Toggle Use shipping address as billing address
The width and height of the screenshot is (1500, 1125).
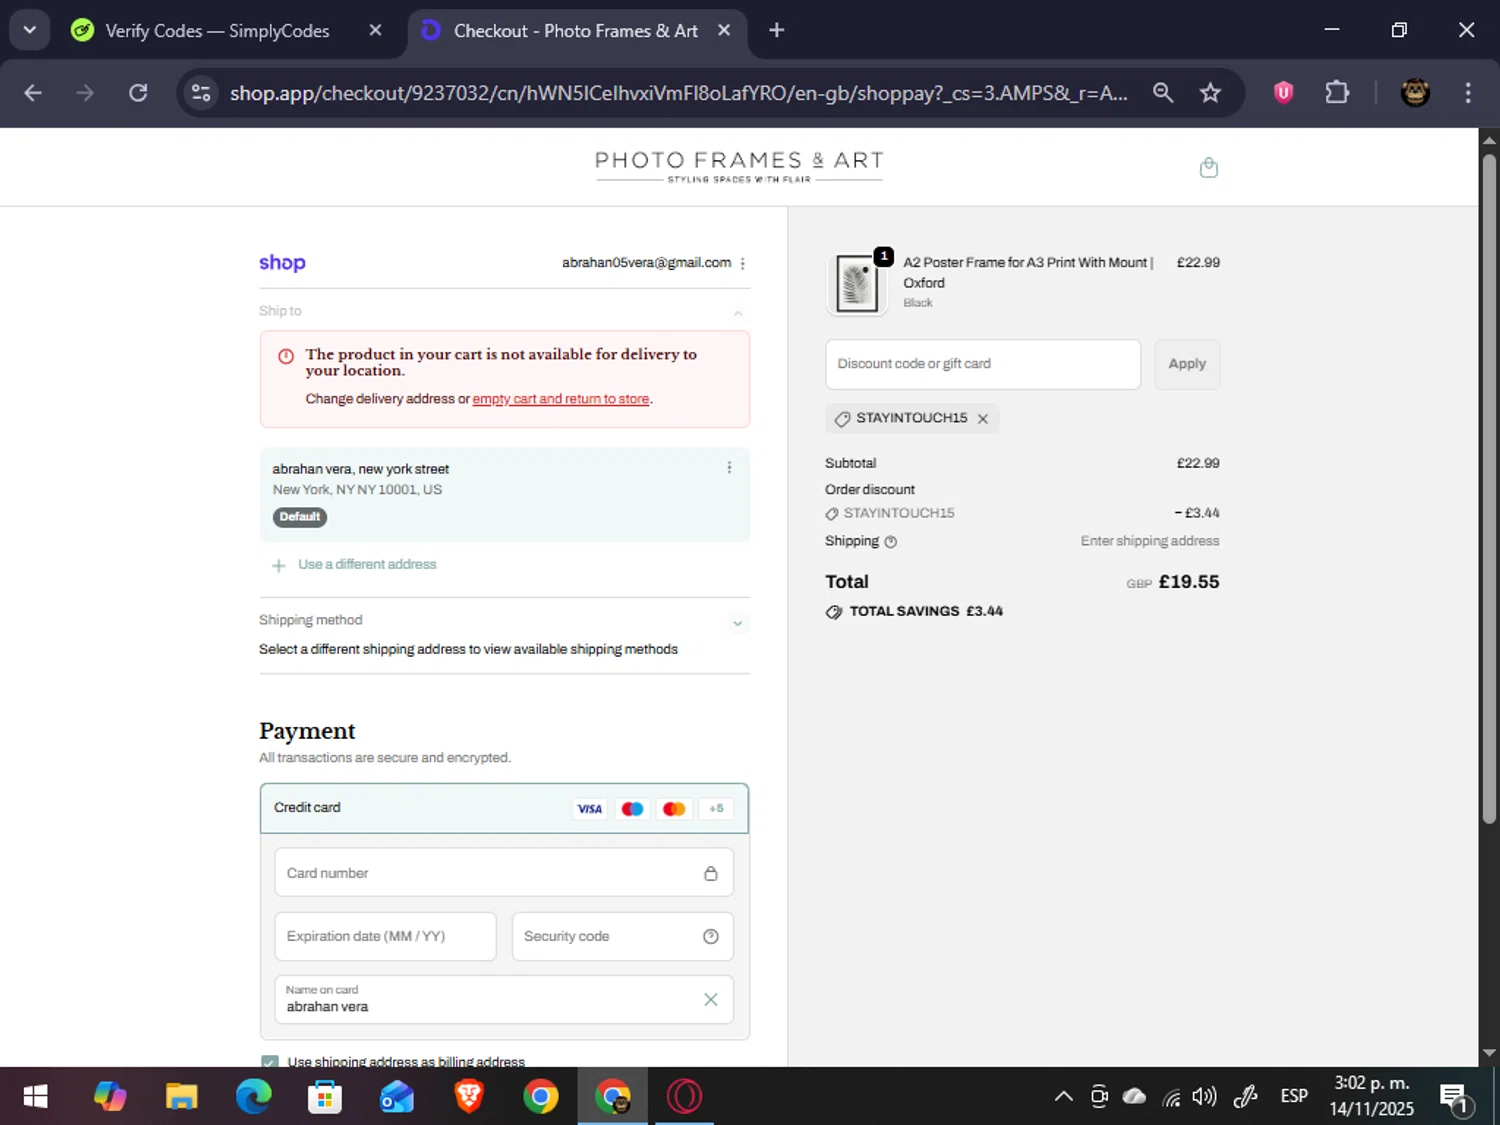(270, 1060)
